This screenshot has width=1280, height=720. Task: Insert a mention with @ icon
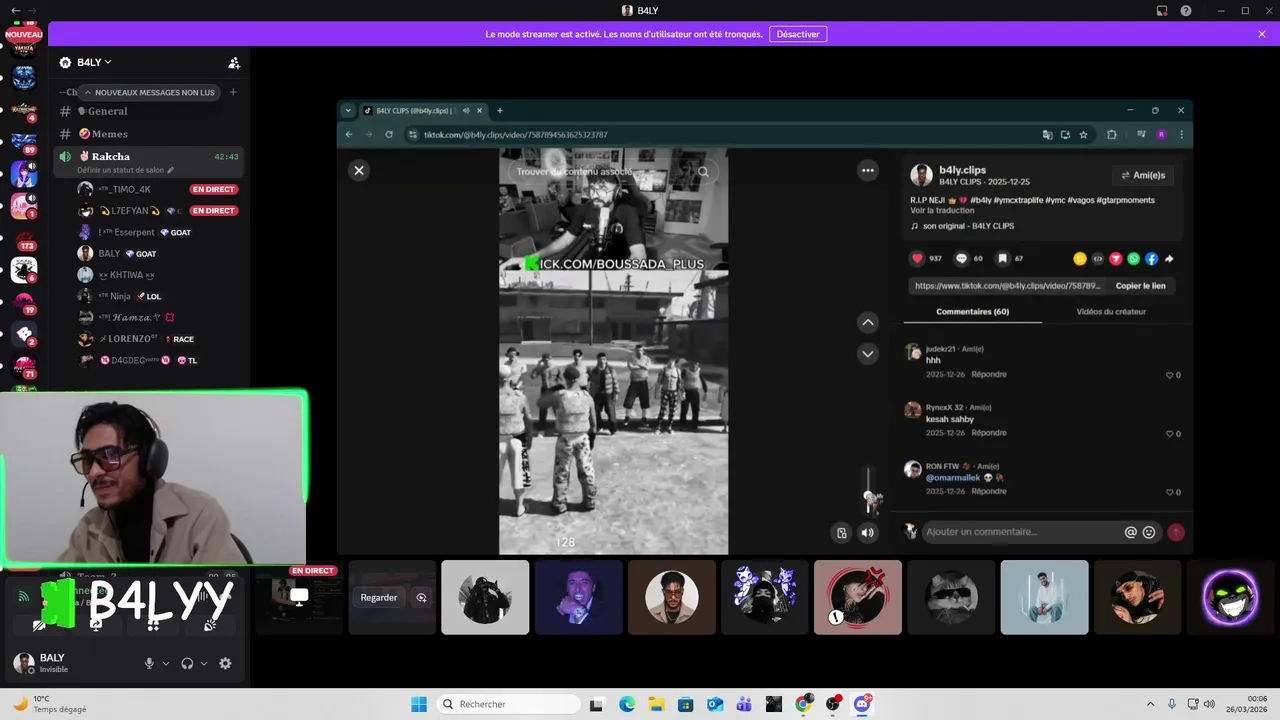(x=1131, y=532)
